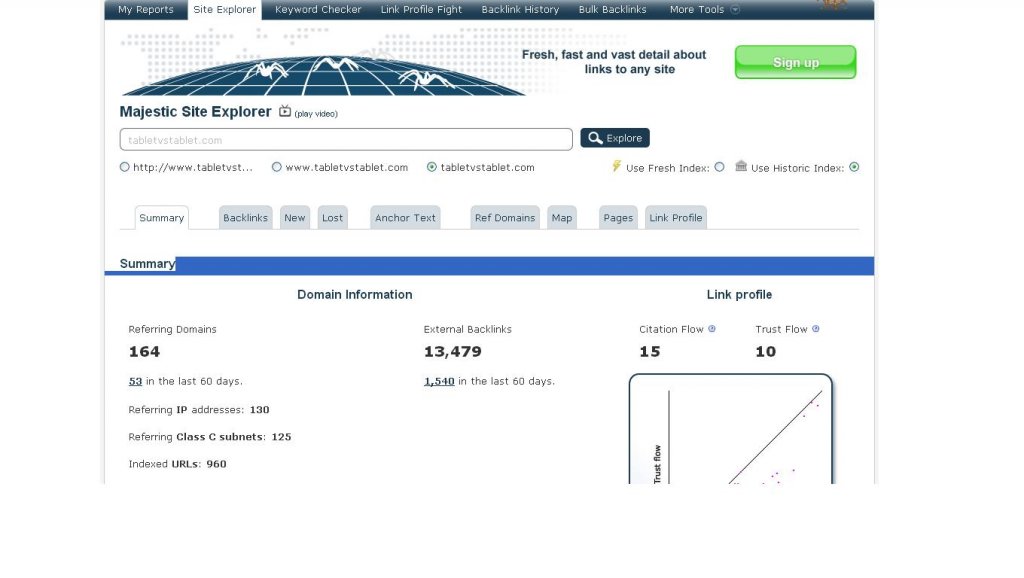The height and width of the screenshot is (578, 1024).
Task: Click the green Sign up button
Action: pyautogui.click(x=795, y=62)
